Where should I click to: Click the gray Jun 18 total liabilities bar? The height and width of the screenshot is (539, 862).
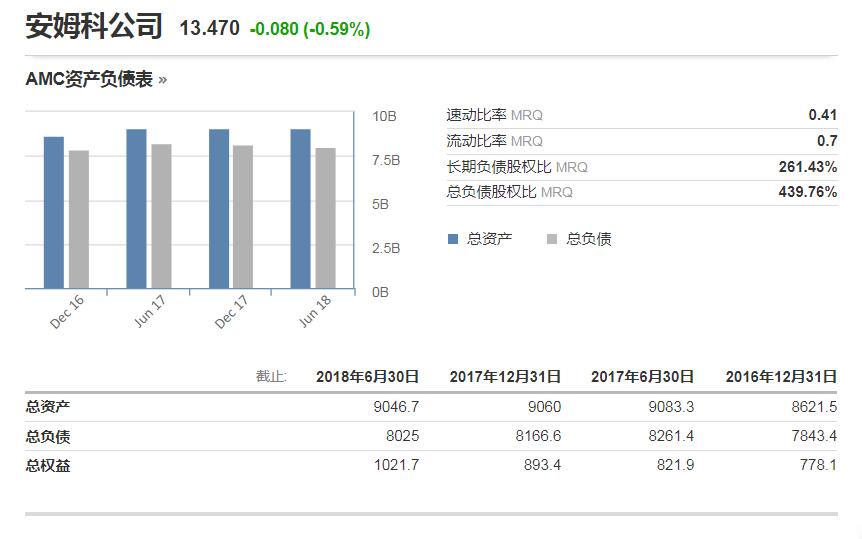(x=325, y=218)
